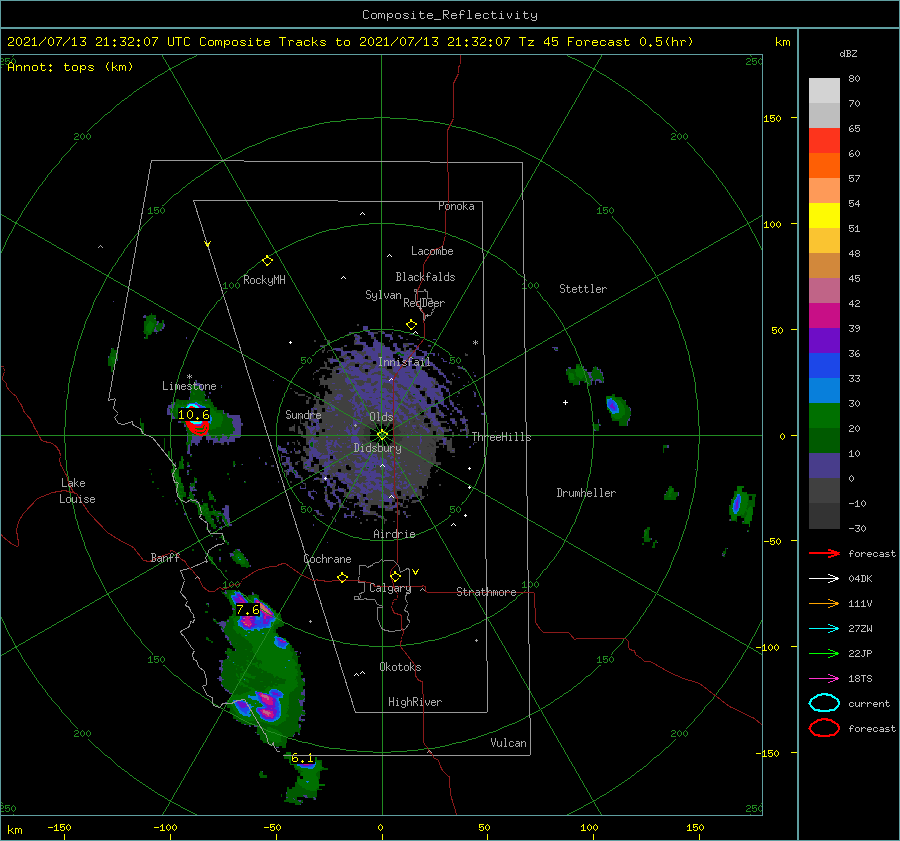Click the red forecast storm ellipse near Limestone

pos(197,428)
